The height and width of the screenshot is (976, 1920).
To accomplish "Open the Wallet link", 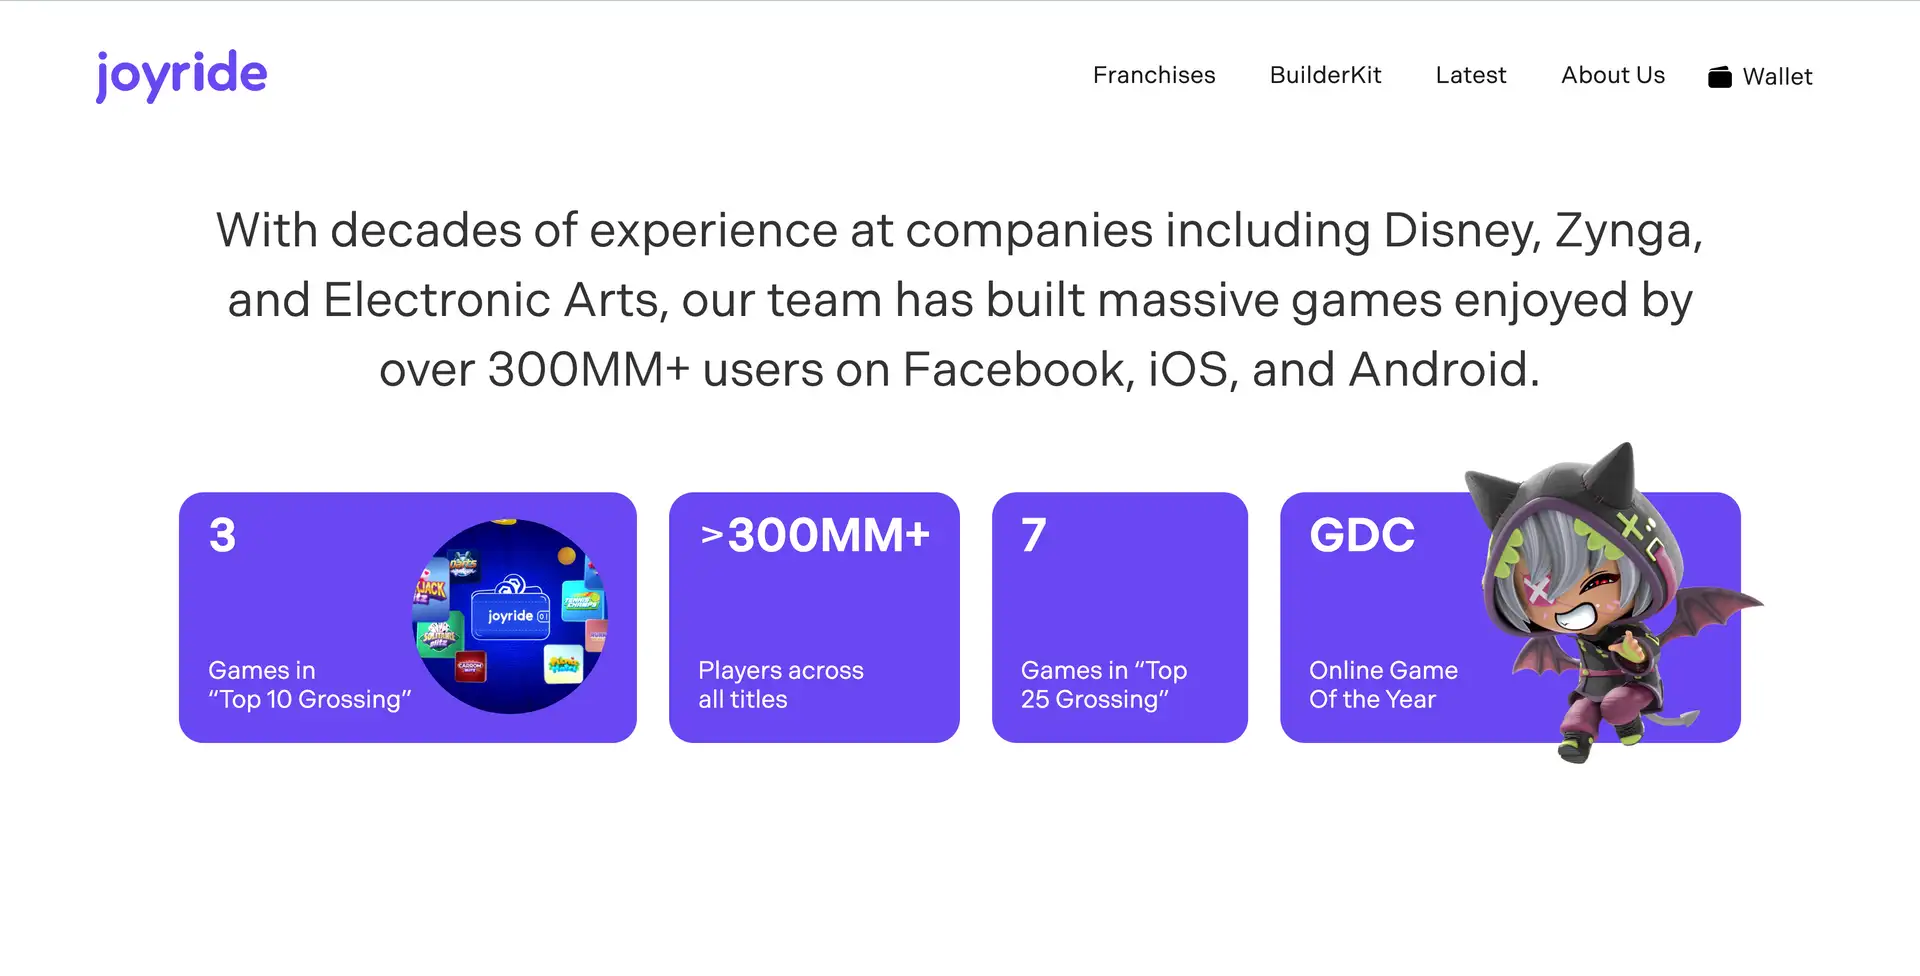I will pos(1777,77).
